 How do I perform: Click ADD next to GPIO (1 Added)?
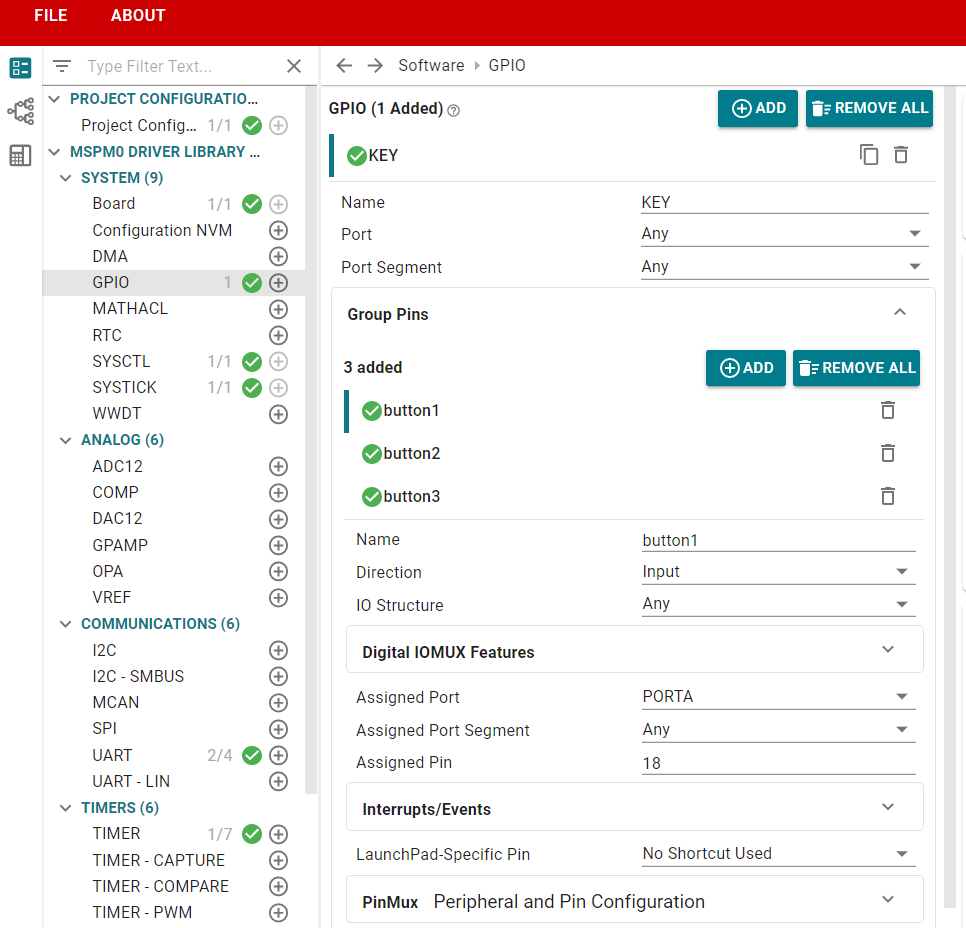click(758, 108)
